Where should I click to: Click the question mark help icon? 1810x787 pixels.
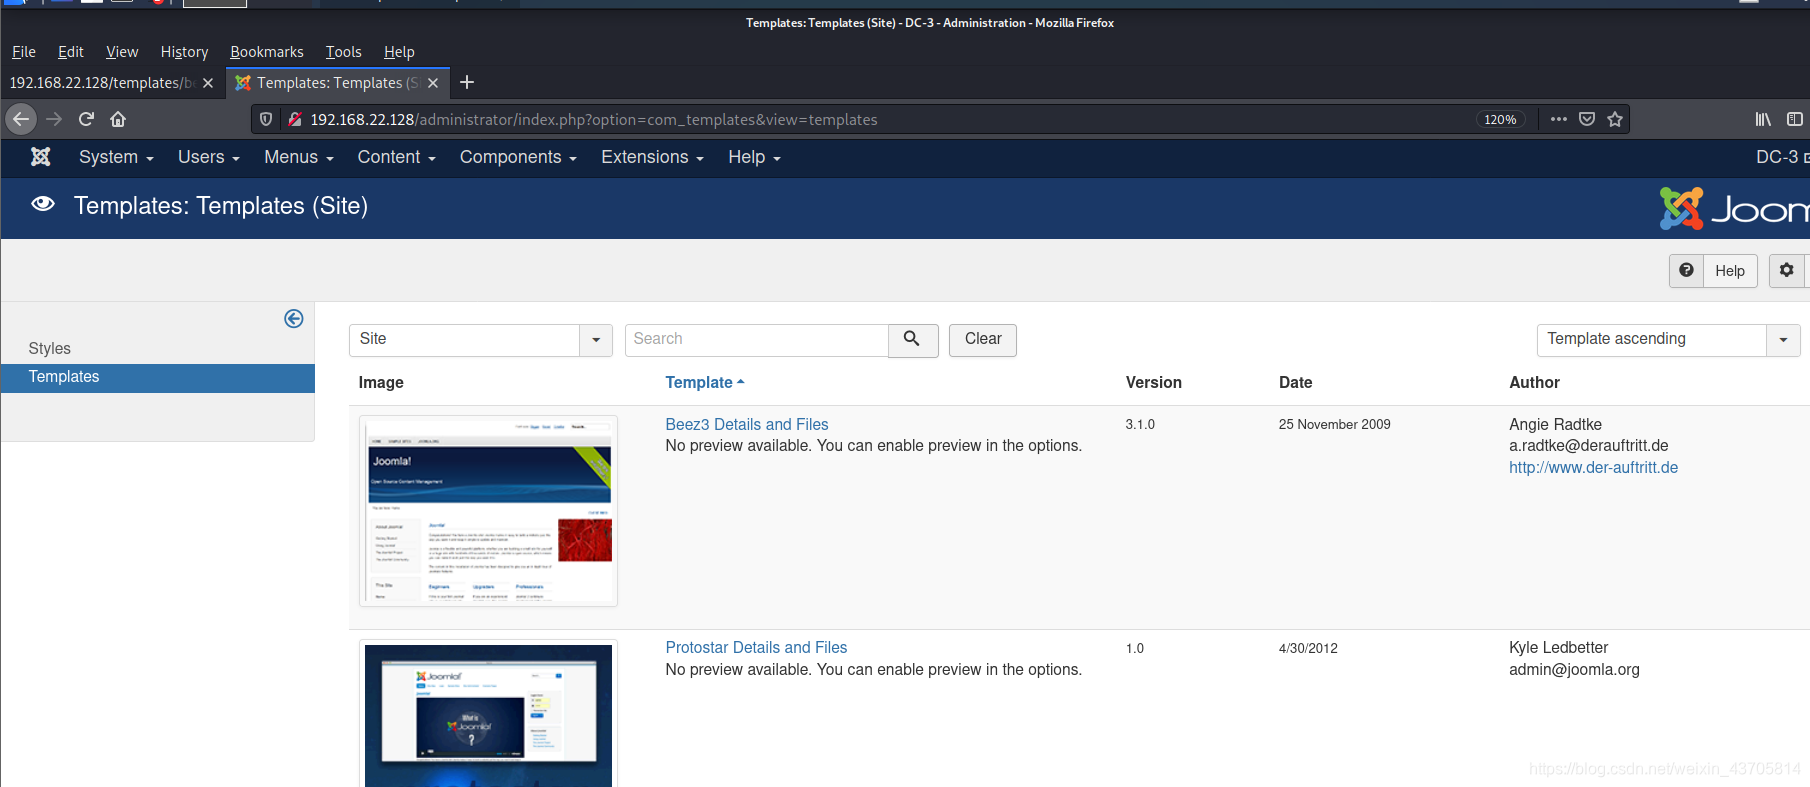click(x=1687, y=270)
